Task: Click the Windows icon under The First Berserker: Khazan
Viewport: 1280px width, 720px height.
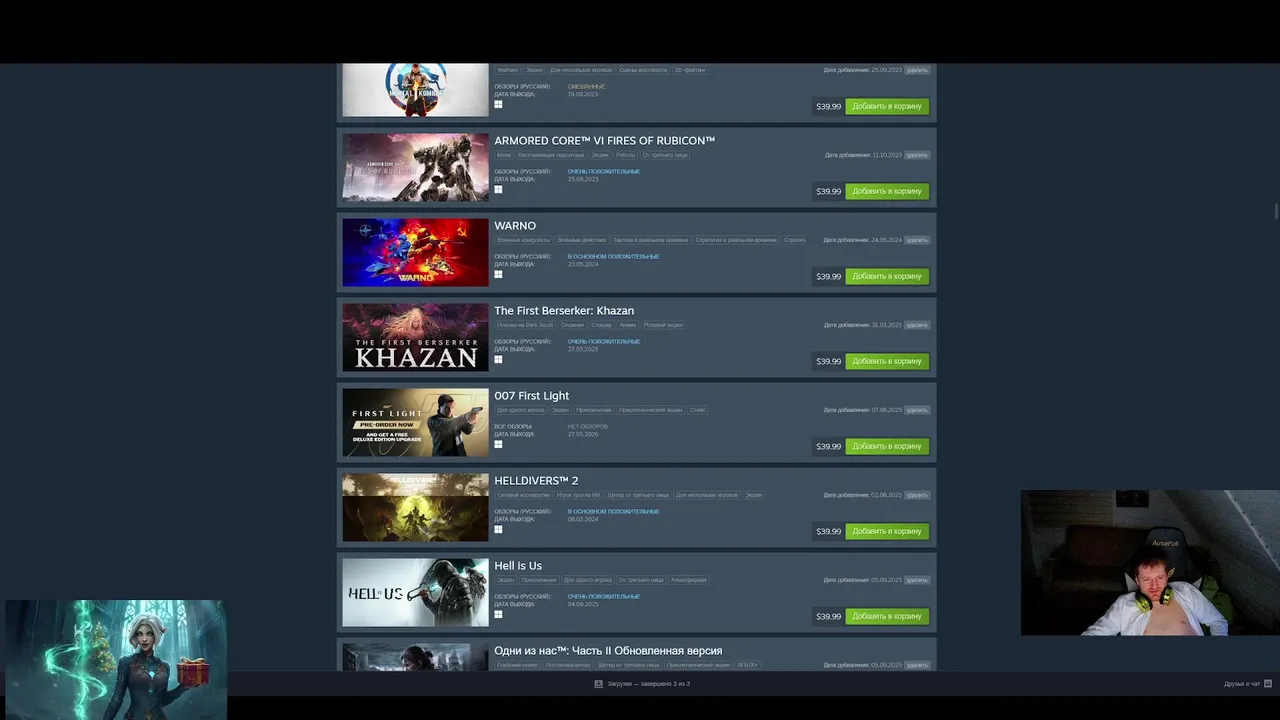Action: point(498,359)
